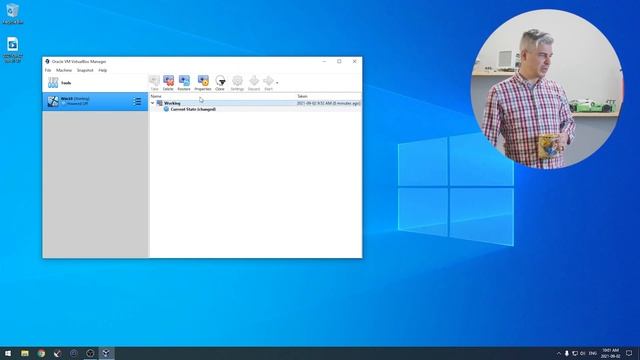Click the Delete snapshot toolbar icon
The width and height of the screenshot is (640, 360).
click(x=168, y=83)
